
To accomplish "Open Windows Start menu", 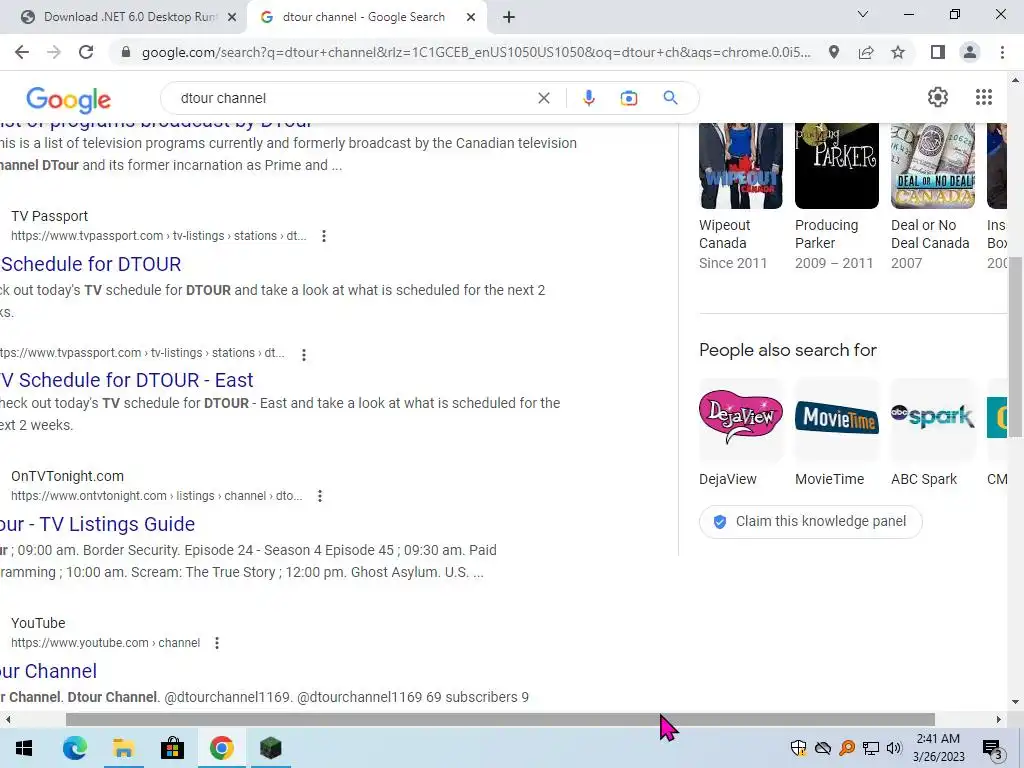I will click(x=24, y=748).
